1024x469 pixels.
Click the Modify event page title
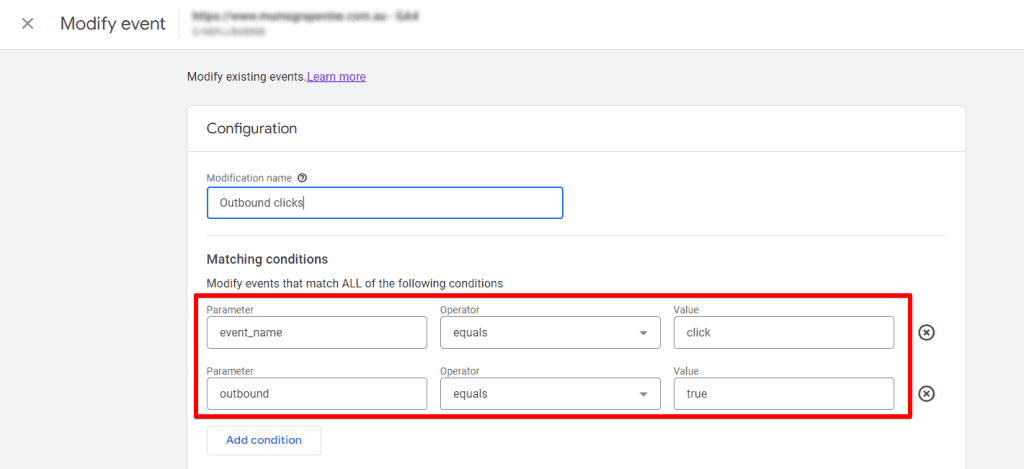tap(113, 24)
